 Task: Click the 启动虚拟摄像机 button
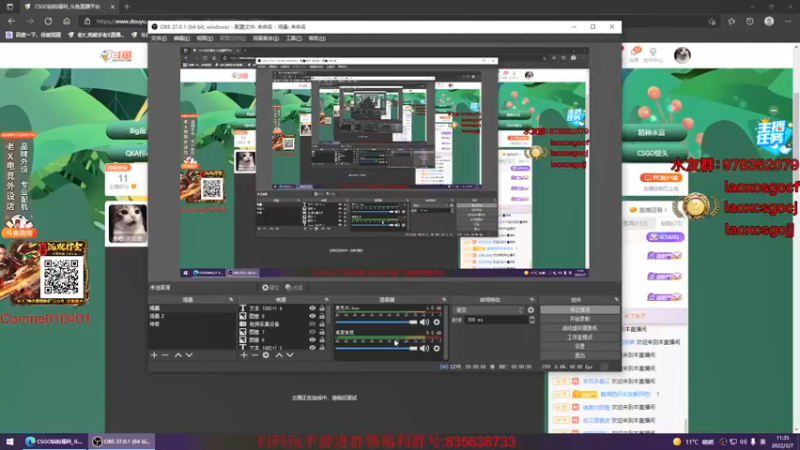pyautogui.click(x=580, y=328)
